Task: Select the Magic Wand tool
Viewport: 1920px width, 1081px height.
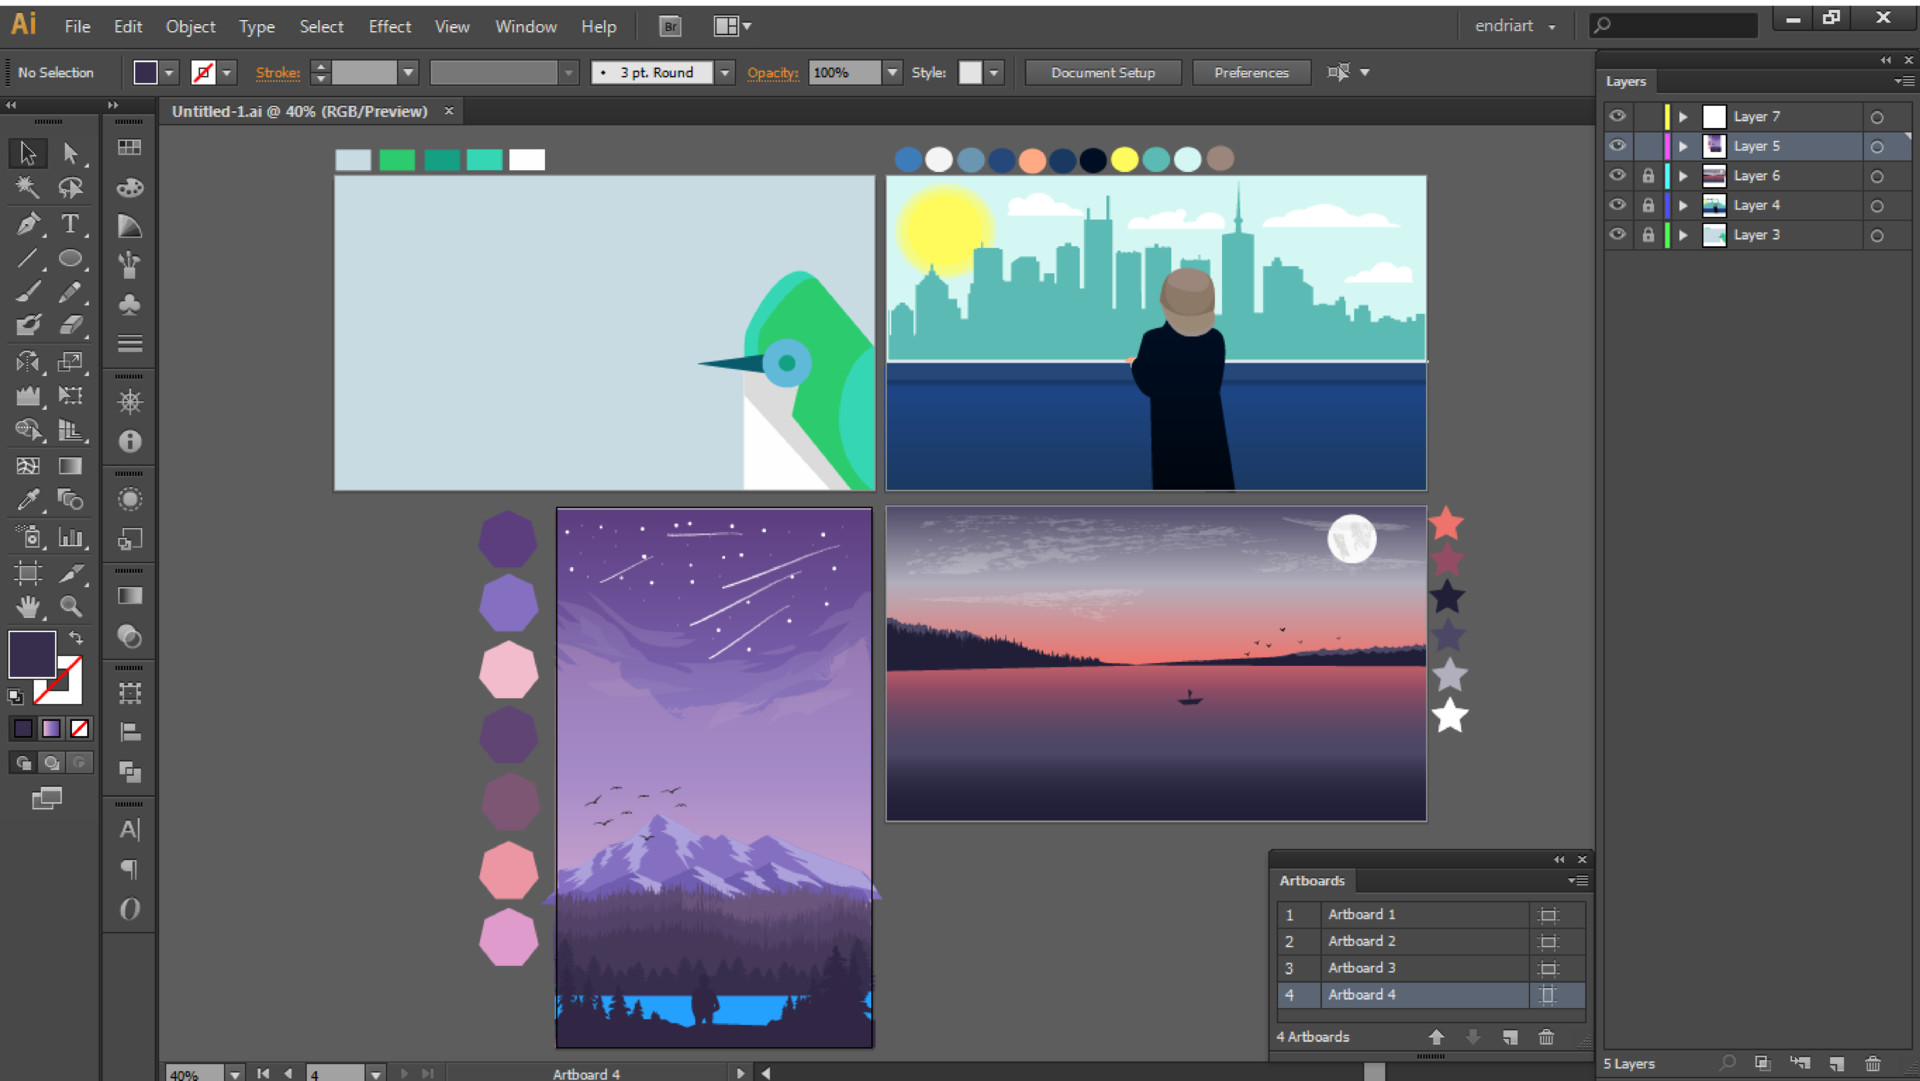Action: [28, 188]
